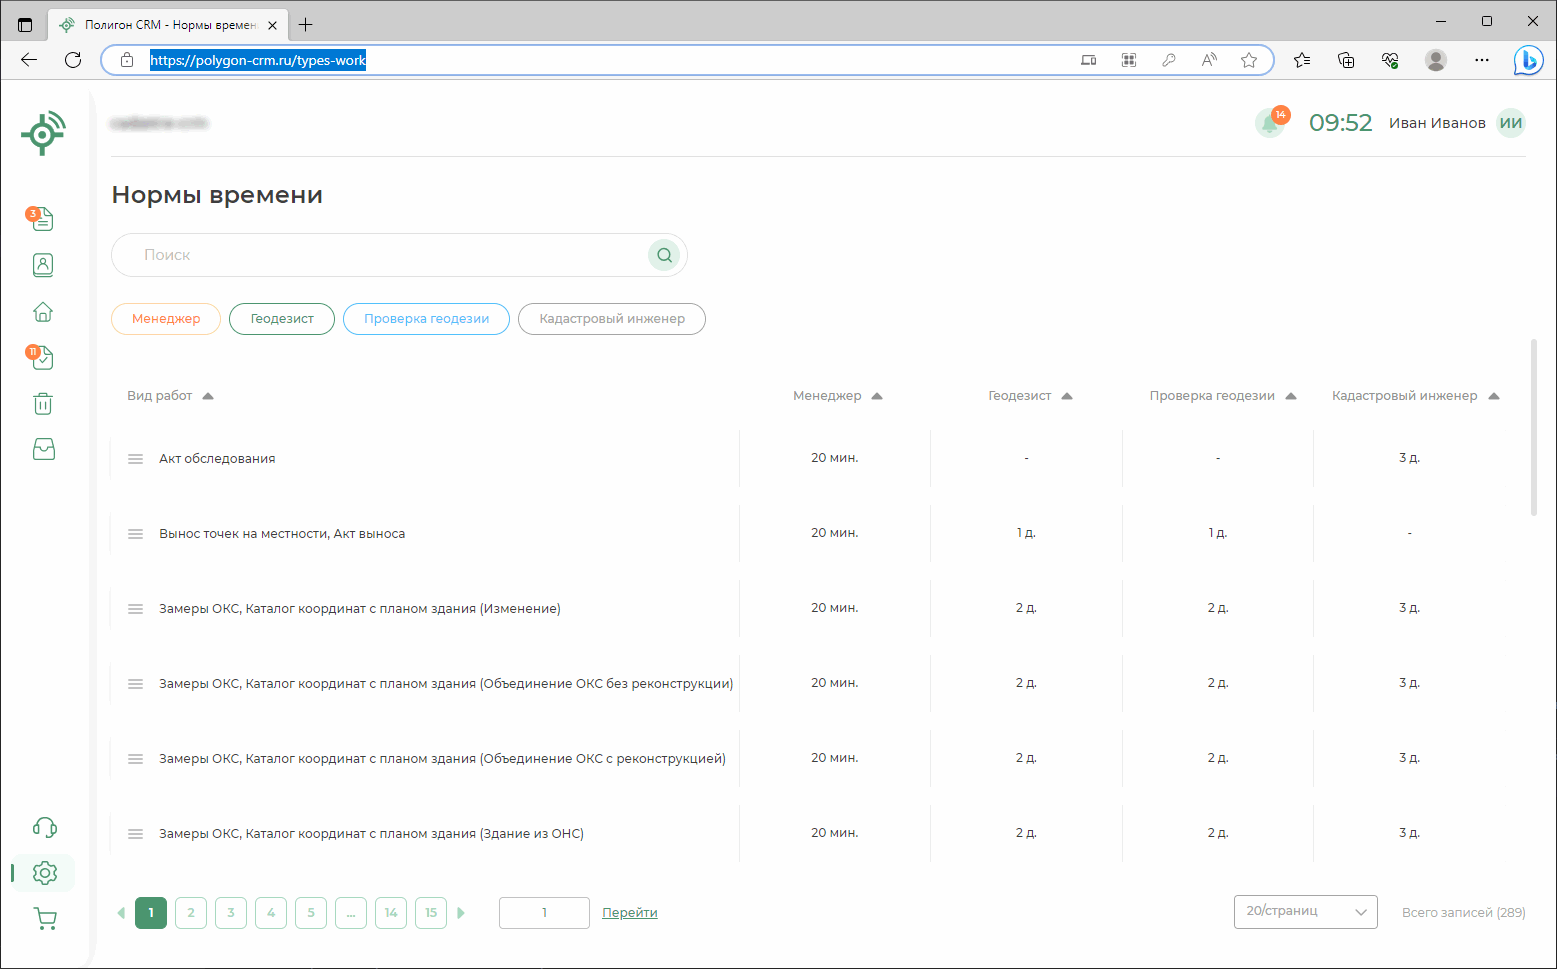The height and width of the screenshot is (969, 1557).
Task: Click the Перейти link
Action: point(630,913)
